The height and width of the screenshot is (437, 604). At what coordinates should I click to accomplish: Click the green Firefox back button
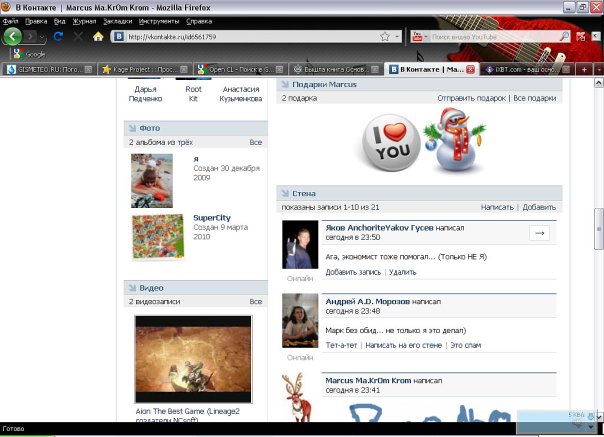tap(13, 36)
